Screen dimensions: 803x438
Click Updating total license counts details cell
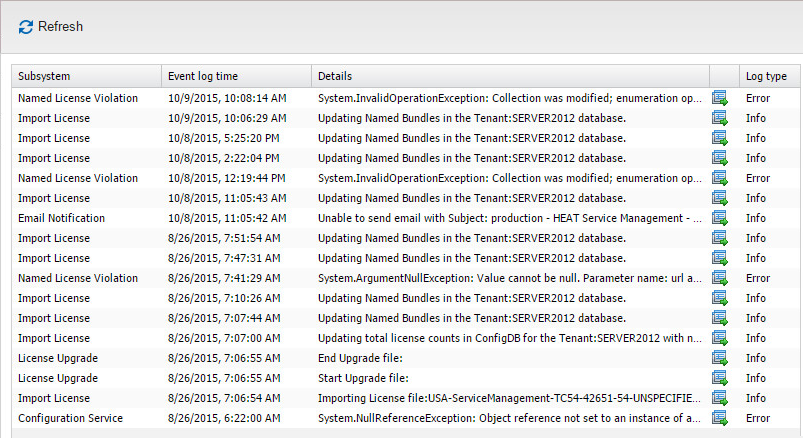(509, 338)
